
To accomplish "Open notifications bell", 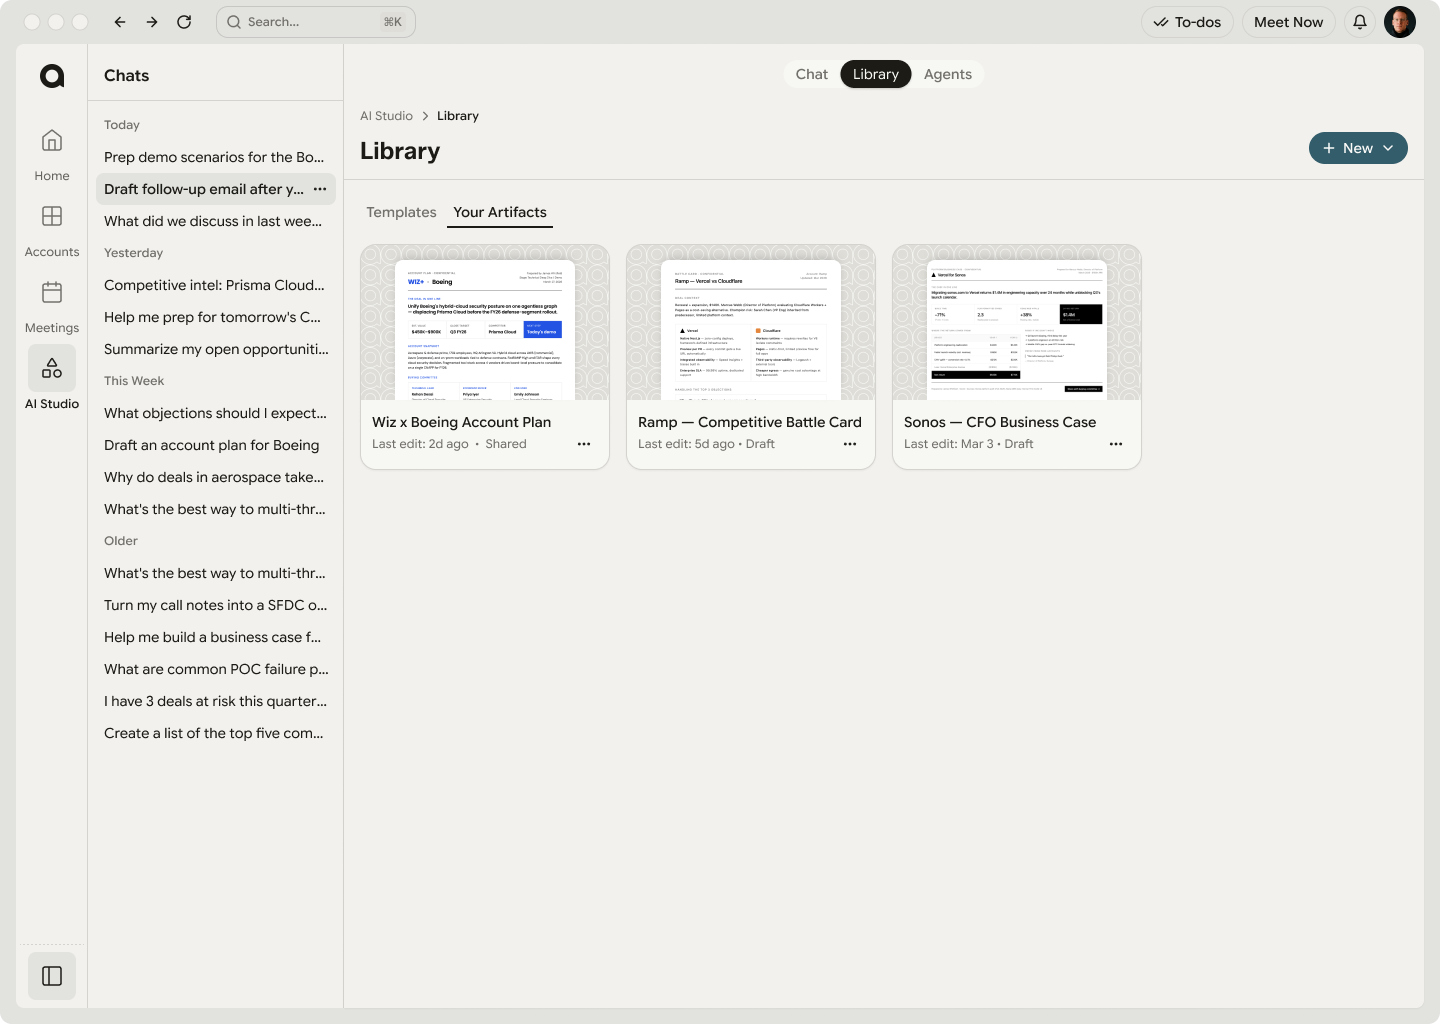I will [x=1360, y=22].
